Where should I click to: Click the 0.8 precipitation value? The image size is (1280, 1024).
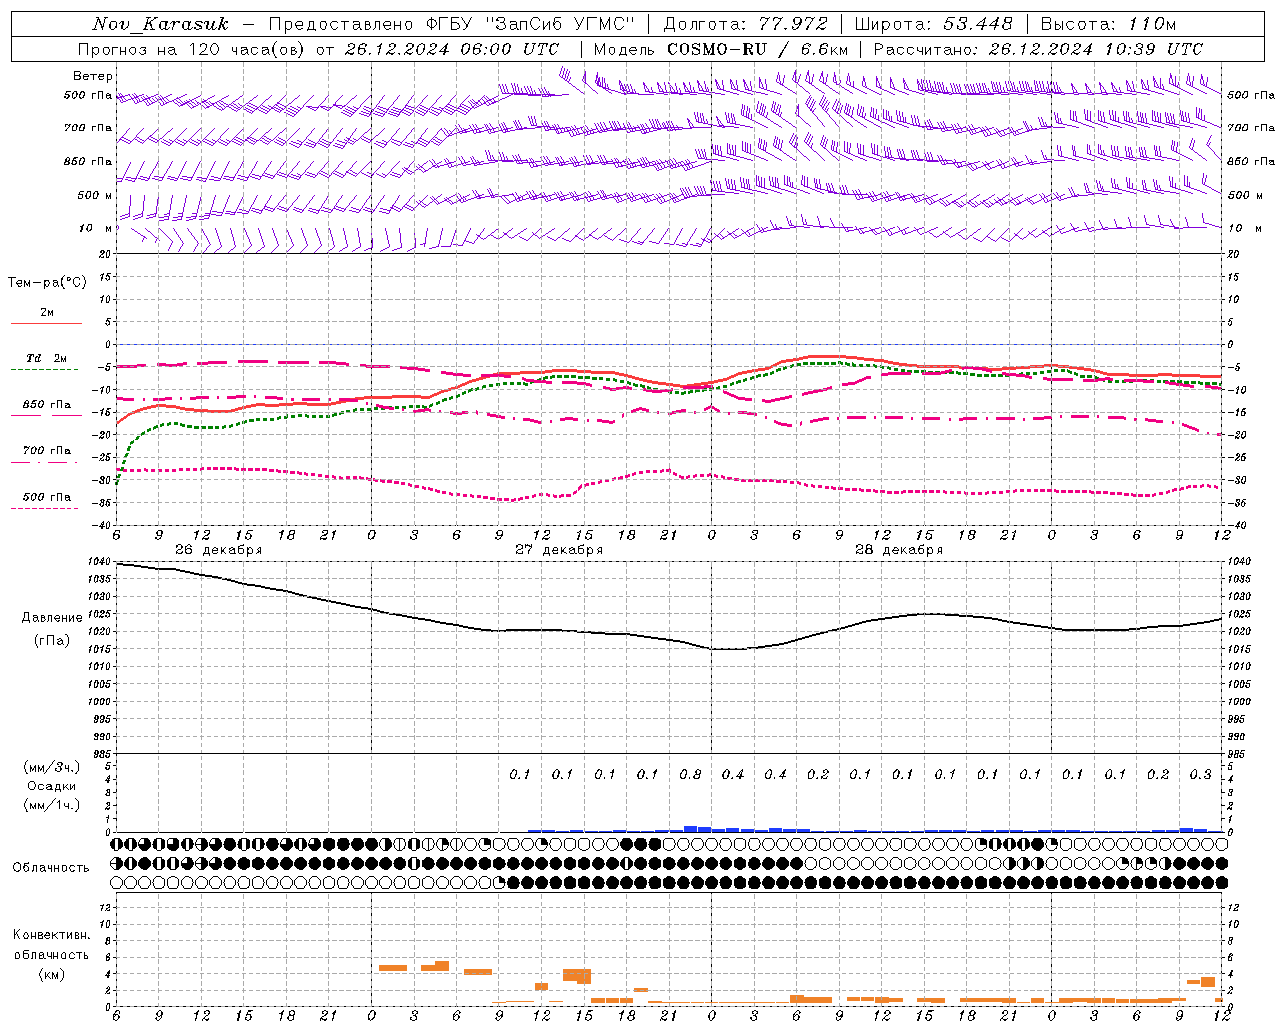(x=690, y=775)
